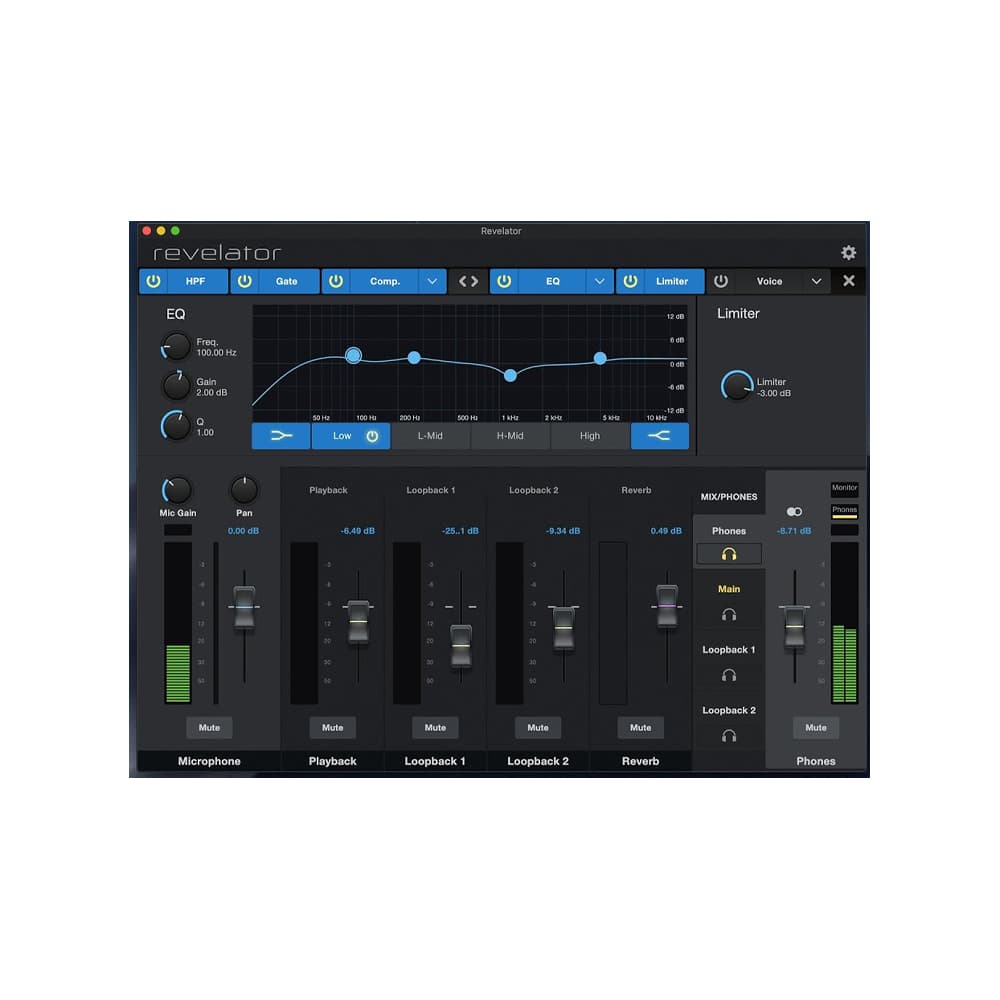The image size is (1000, 1000).
Task: Select the Limiter tab
Action: pos(672,281)
